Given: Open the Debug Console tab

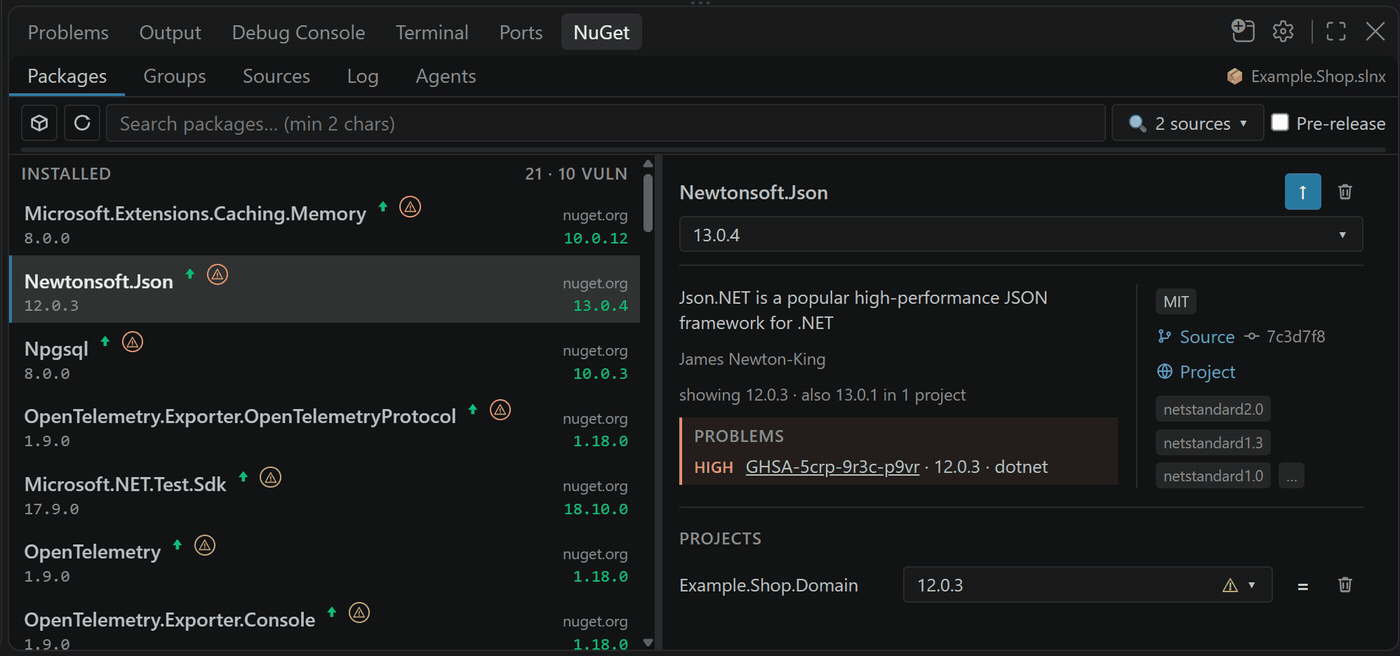Looking at the screenshot, I should [x=298, y=32].
